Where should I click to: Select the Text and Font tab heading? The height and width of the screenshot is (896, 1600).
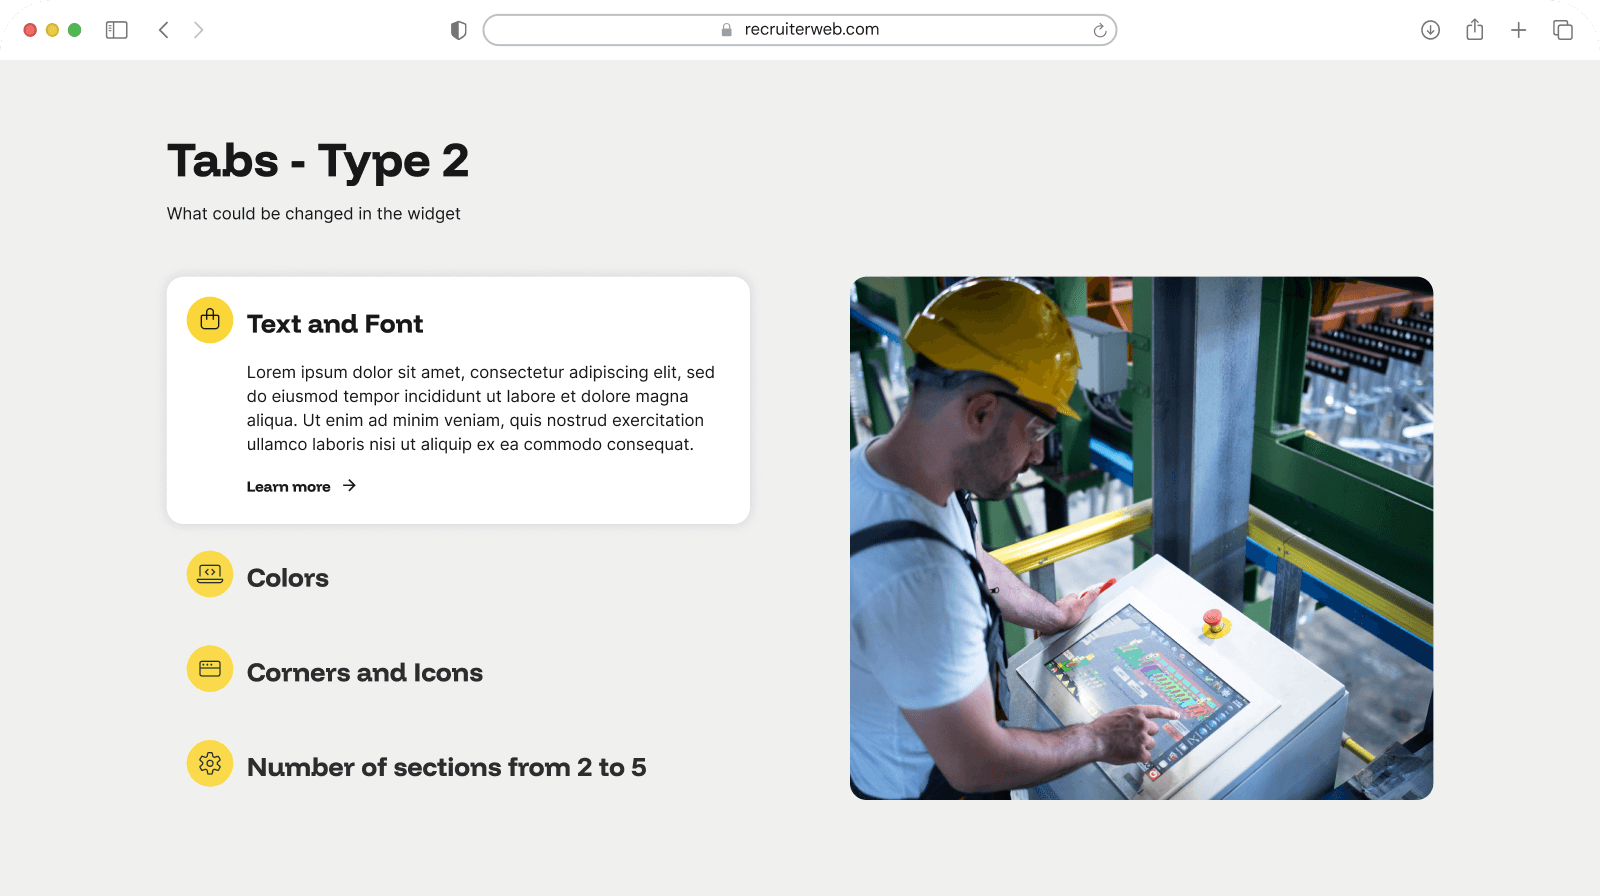point(335,324)
